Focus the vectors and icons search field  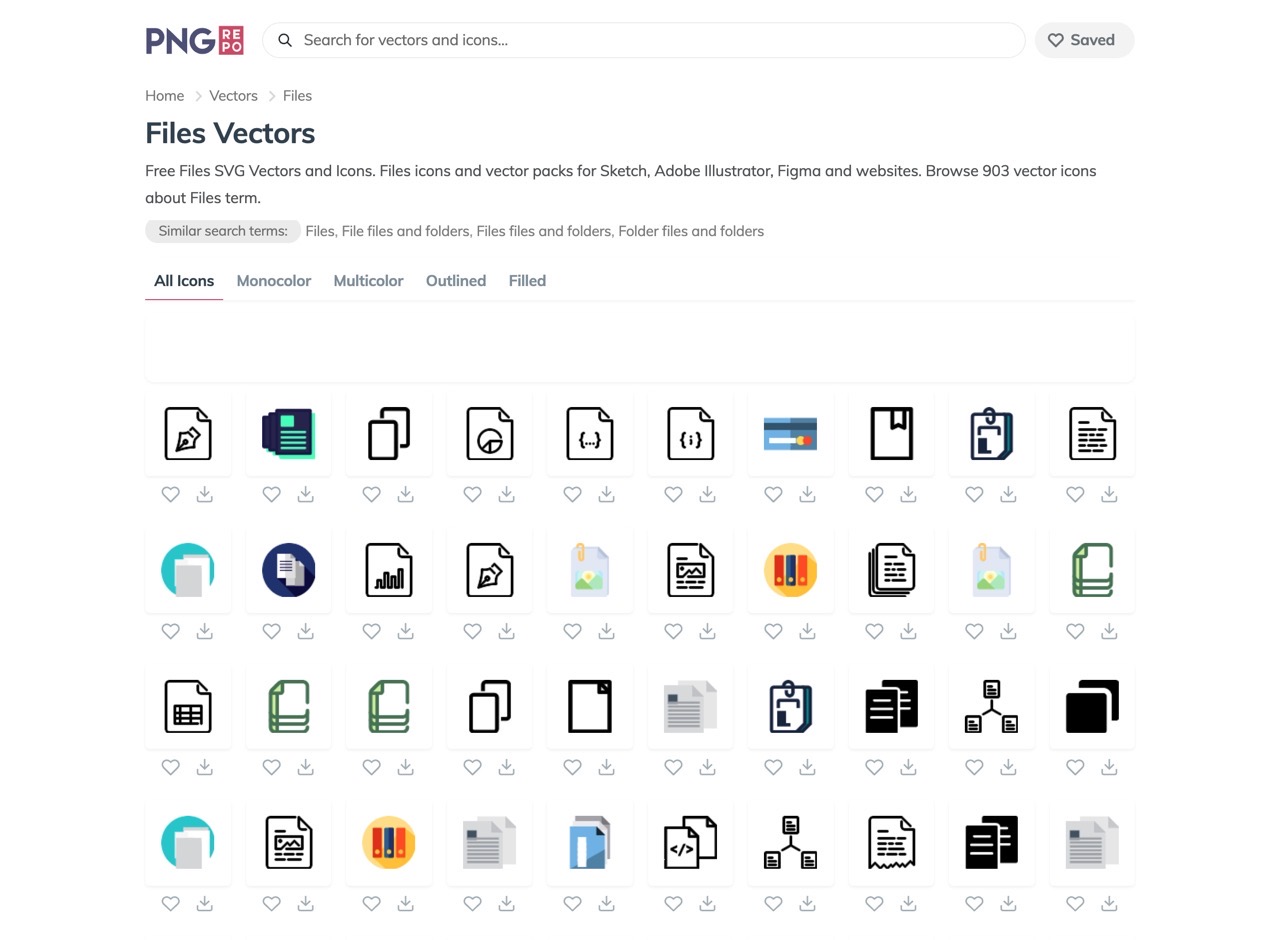pos(650,40)
